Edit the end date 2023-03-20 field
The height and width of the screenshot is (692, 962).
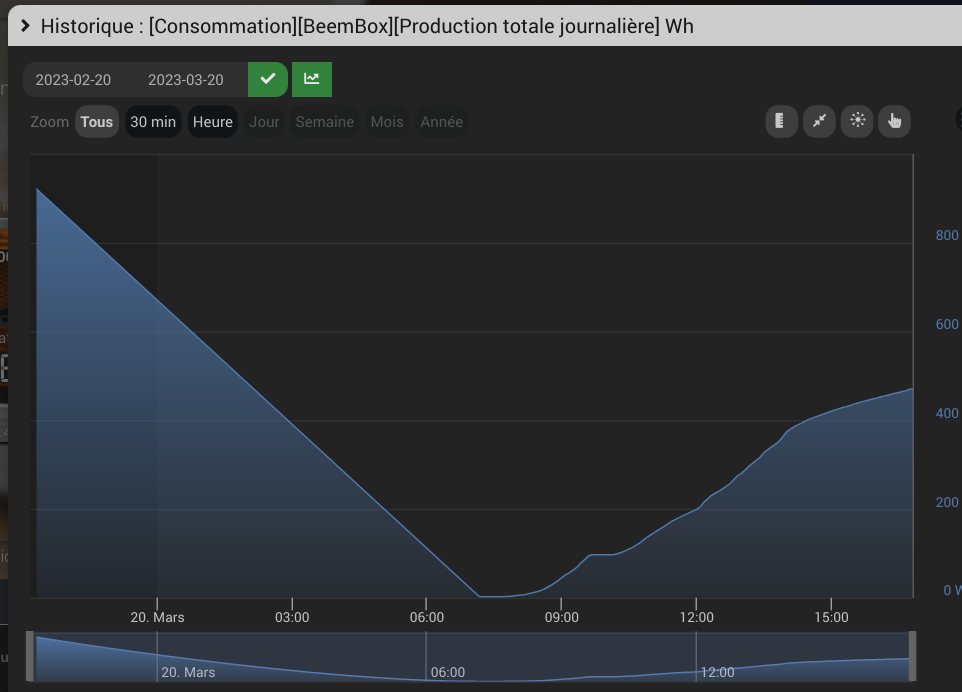click(x=186, y=80)
